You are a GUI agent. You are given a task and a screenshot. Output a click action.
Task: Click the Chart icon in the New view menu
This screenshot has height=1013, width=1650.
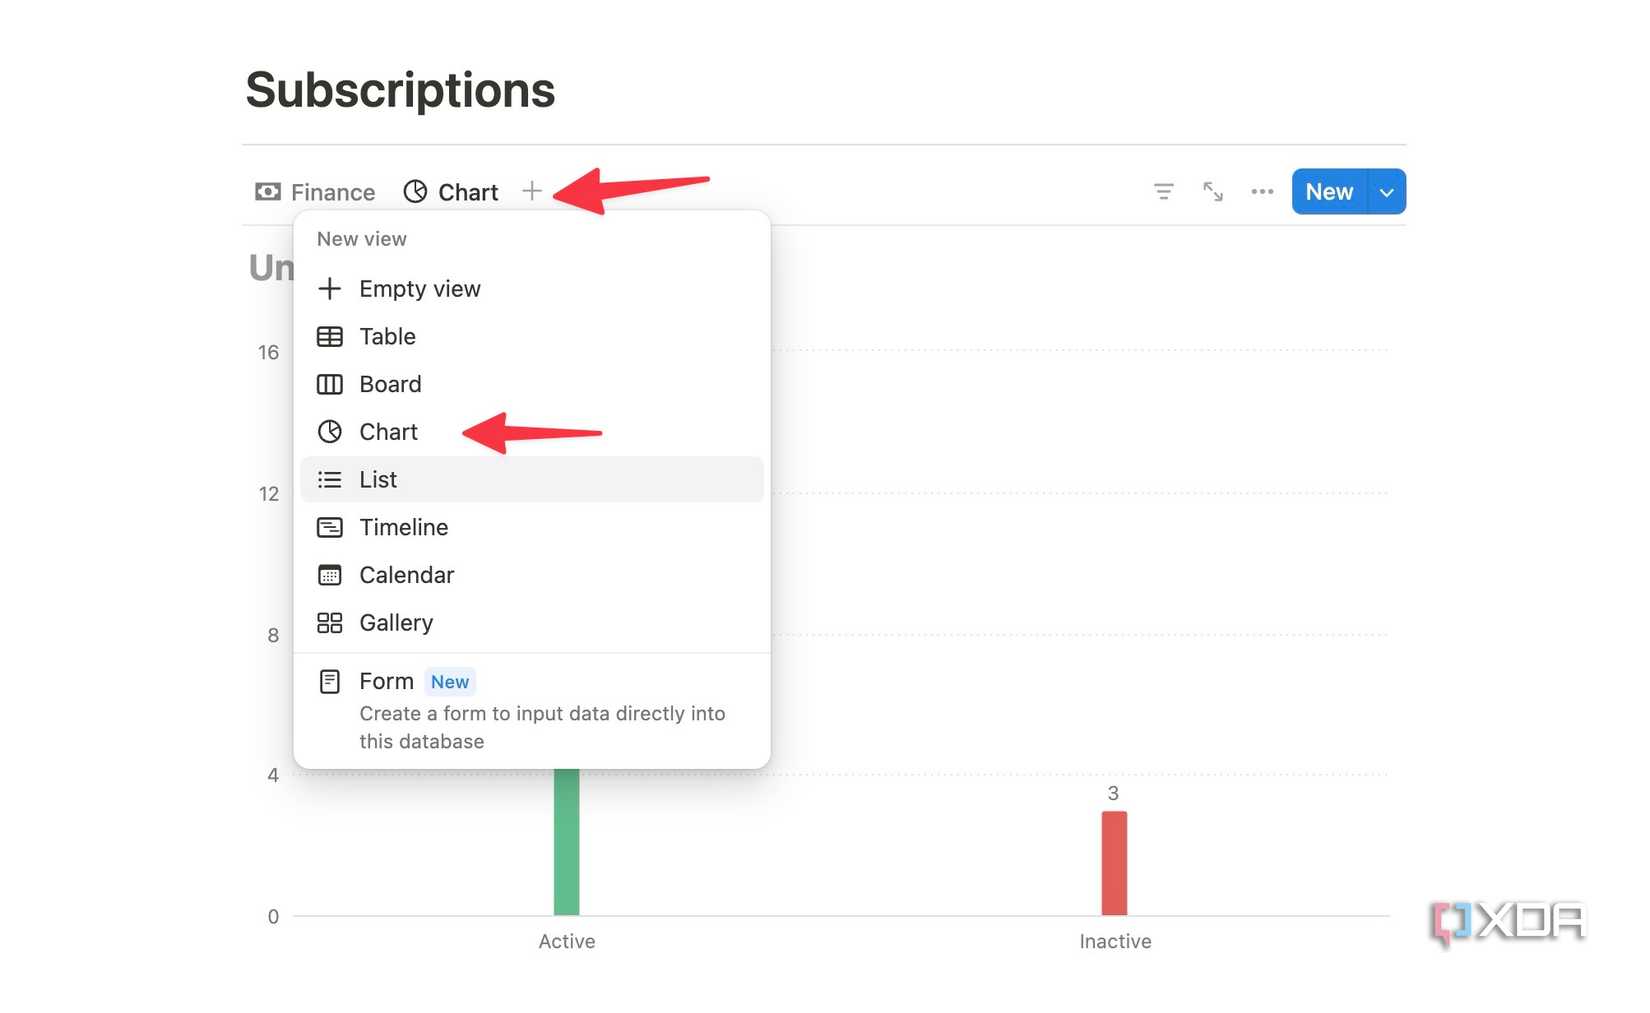[330, 431]
